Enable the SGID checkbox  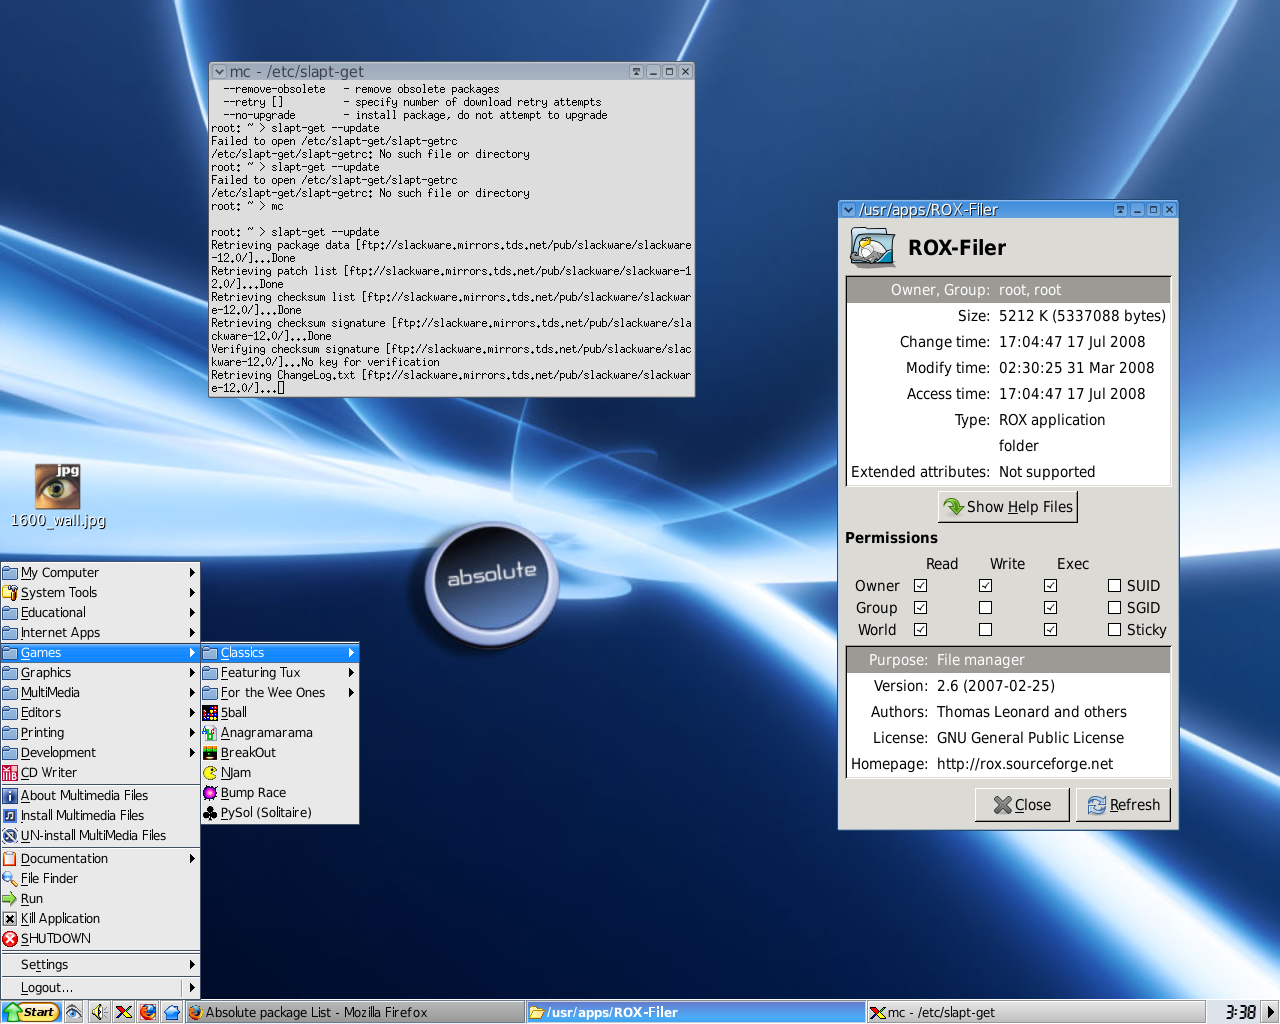point(1114,608)
